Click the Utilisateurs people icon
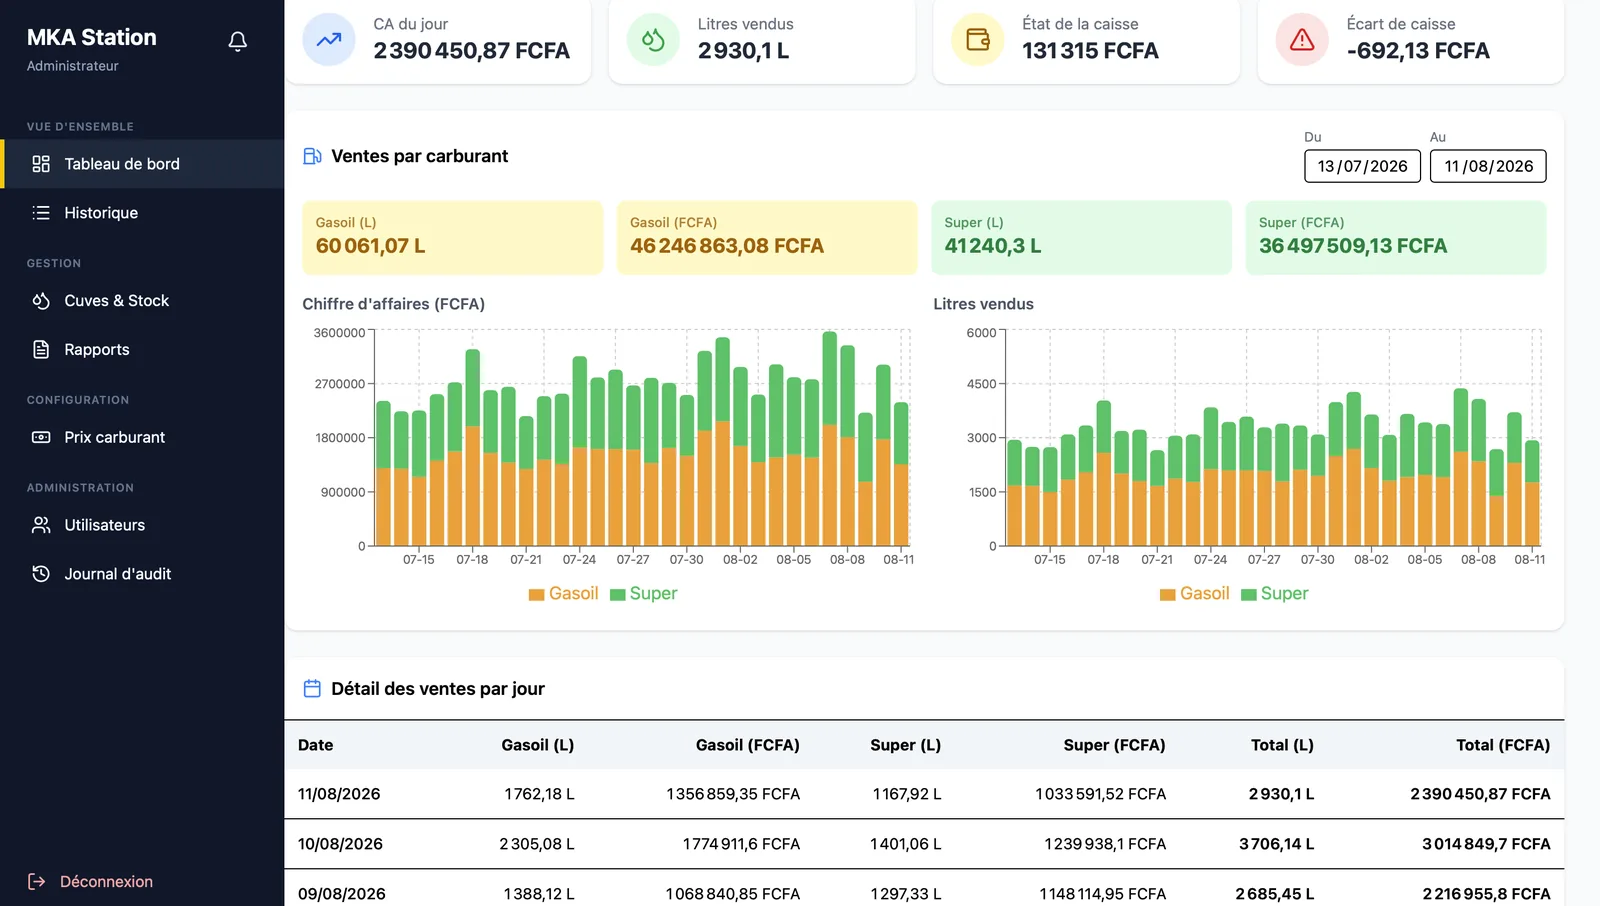Screen dimensions: 1600x906 pyautogui.click(x=41, y=525)
